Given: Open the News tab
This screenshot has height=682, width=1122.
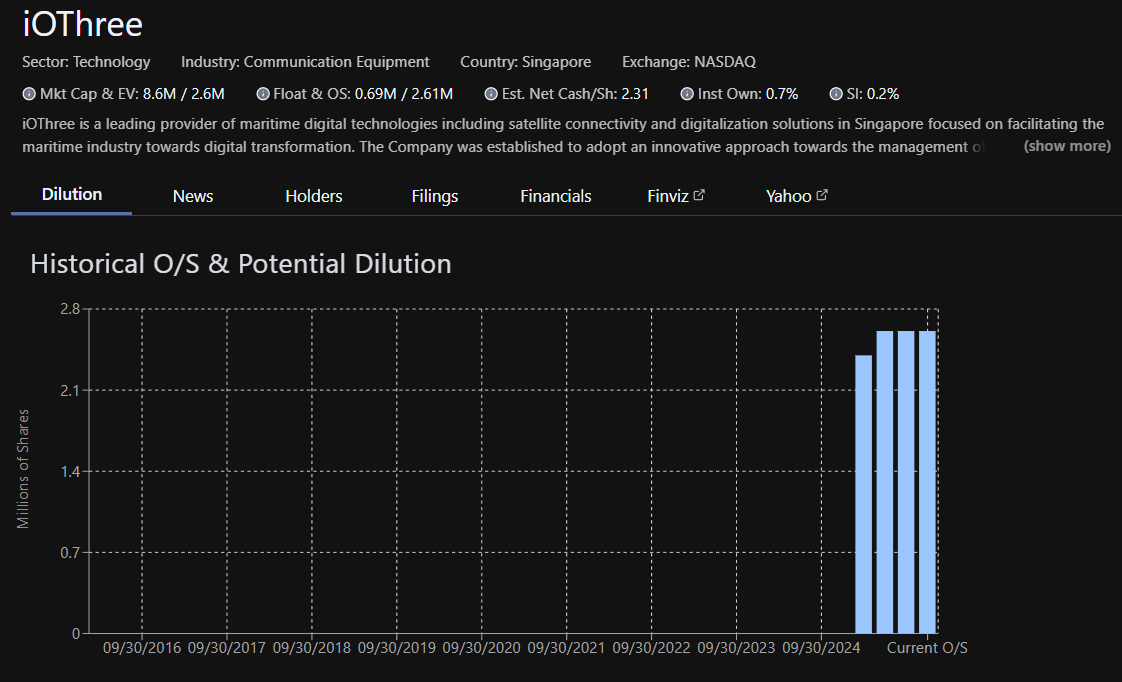Looking at the screenshot, I should 192,196.
